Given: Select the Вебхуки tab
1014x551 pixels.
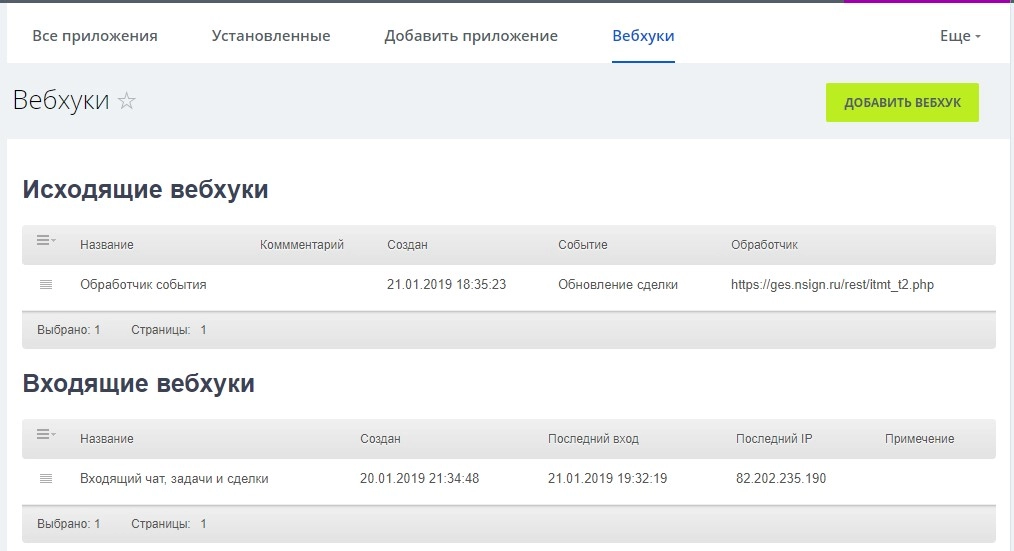Looking at the screenshot, I should tap(643, 36).
